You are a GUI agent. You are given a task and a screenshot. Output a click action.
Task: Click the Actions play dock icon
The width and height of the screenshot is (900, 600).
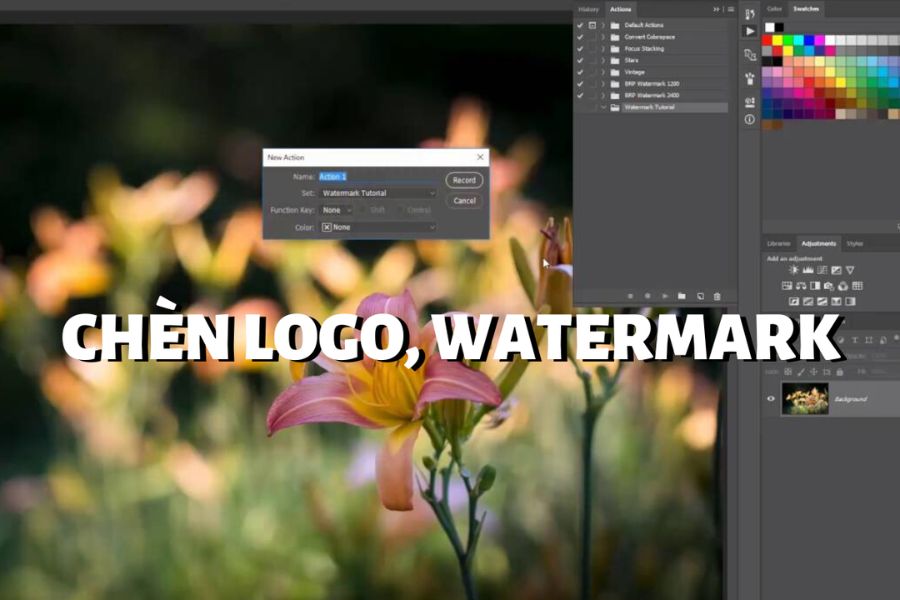tap(750, 31)
